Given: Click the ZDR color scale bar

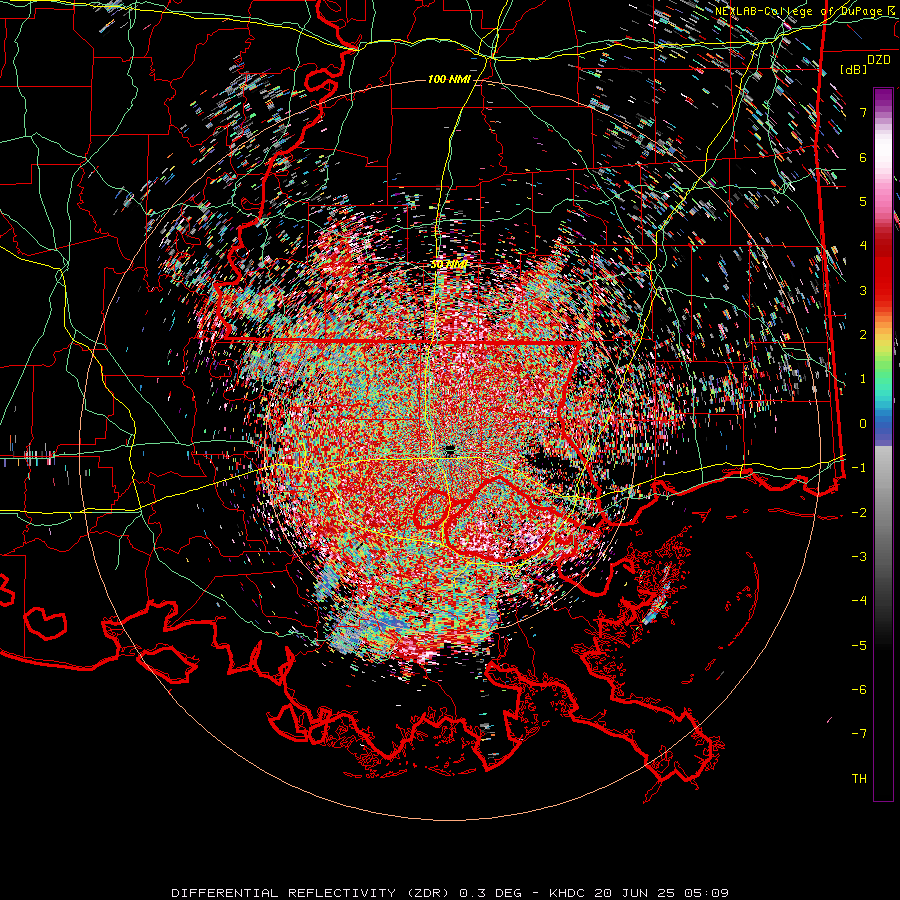Looking at the screenshot, I should tap(883, 444).
